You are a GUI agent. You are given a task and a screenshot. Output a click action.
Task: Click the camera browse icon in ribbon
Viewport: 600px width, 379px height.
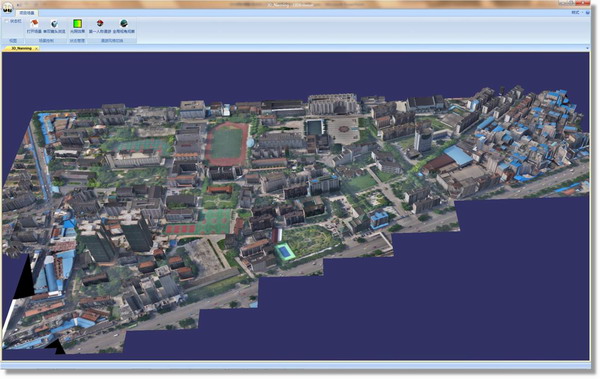54,24
